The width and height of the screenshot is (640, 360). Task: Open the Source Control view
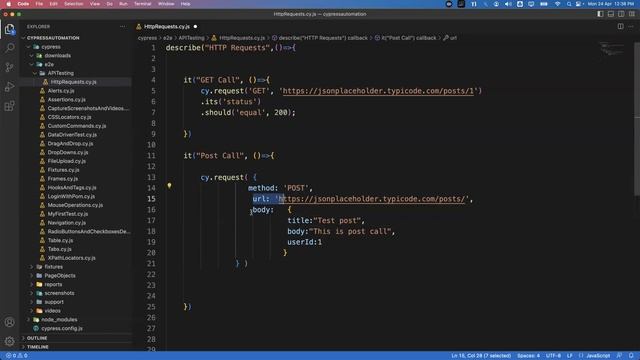pos(9,67)
